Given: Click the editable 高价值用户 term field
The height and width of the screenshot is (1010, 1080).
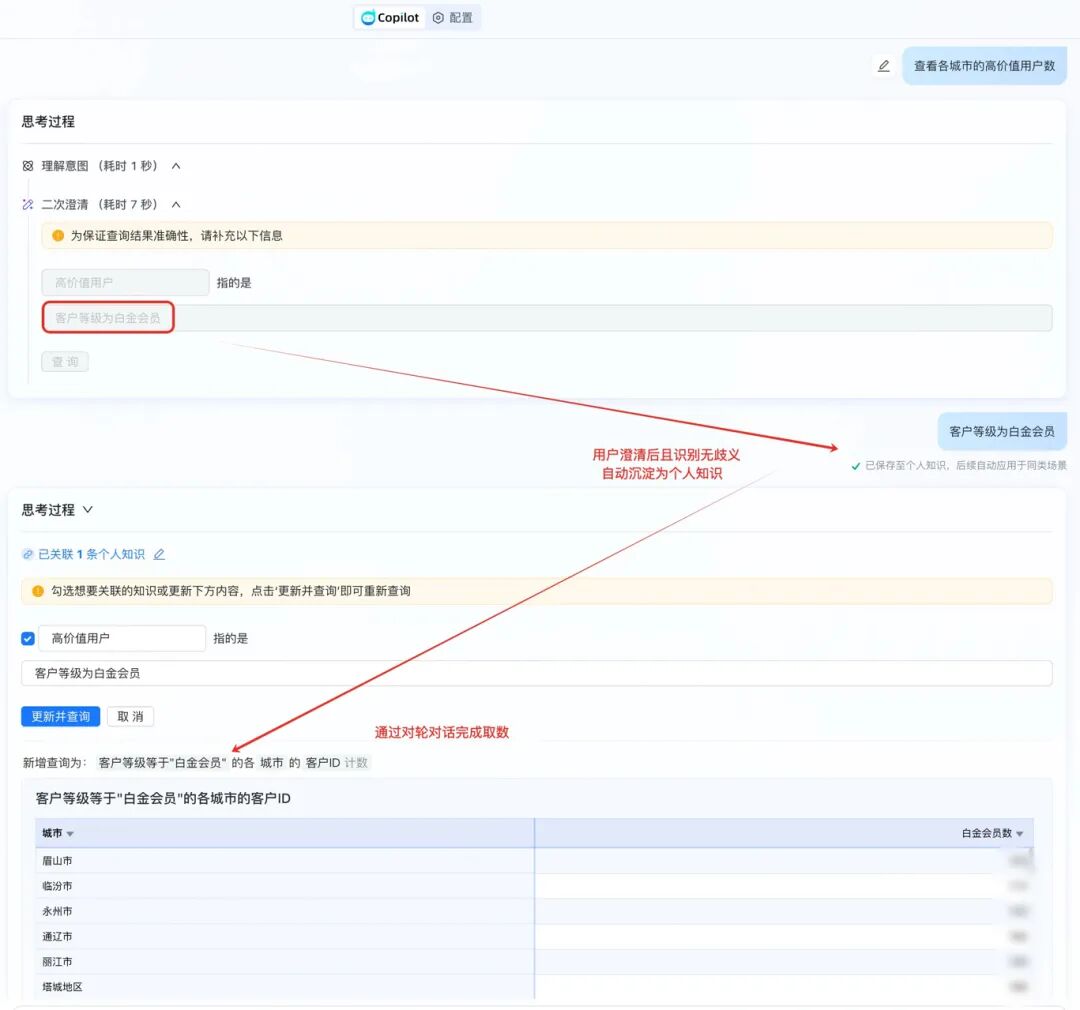Looking at the screenshot, I should coord(122,639).
